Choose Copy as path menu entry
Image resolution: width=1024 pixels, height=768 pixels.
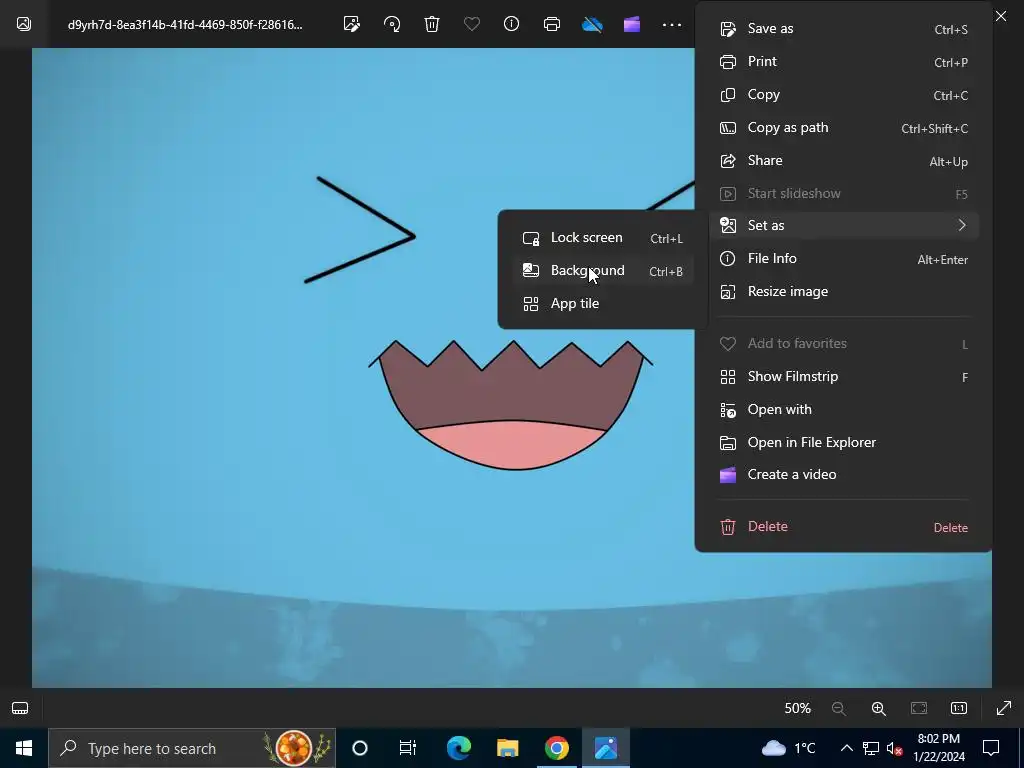[x=844, y=128]
